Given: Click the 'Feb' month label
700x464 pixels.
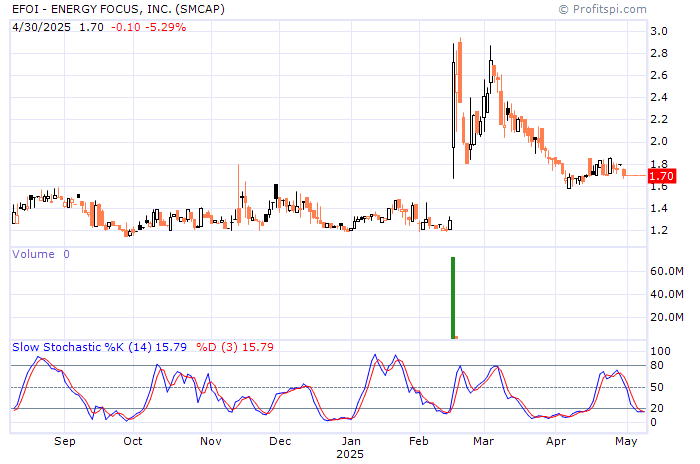Looking at the screenshot, I should [419, 441].
